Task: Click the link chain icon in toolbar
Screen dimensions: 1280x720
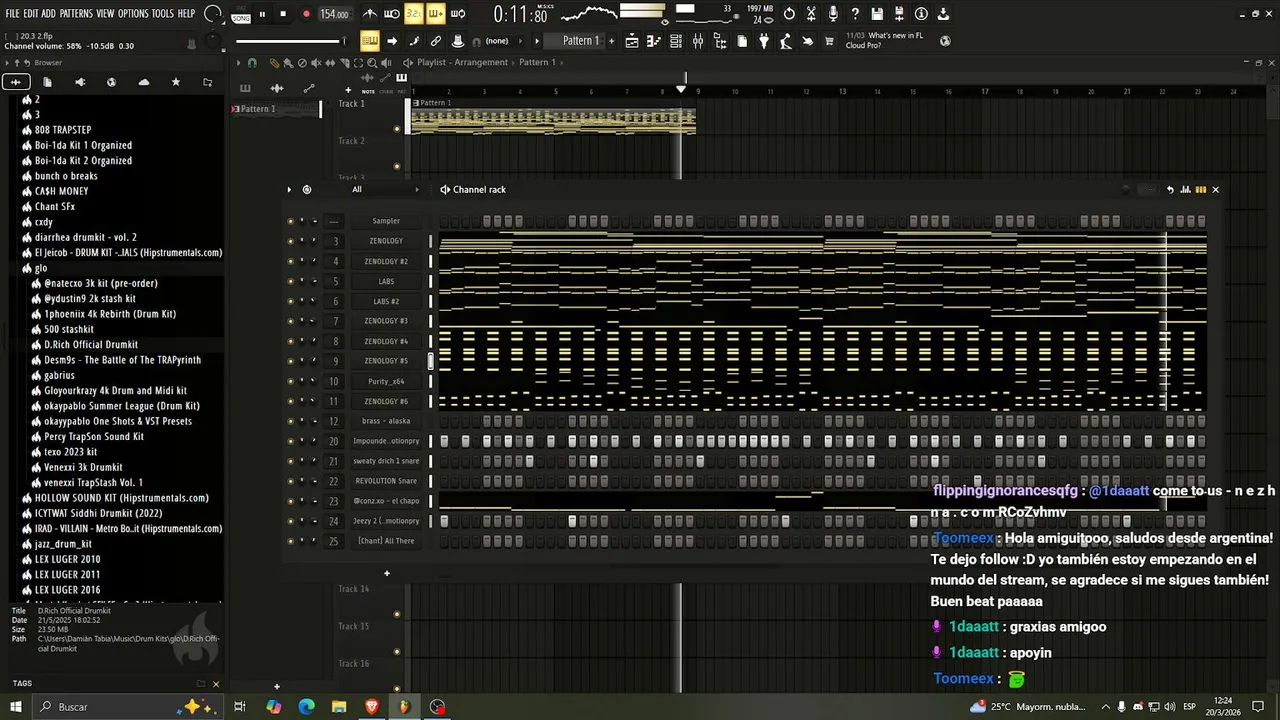Action: click(x=435, y=41)
